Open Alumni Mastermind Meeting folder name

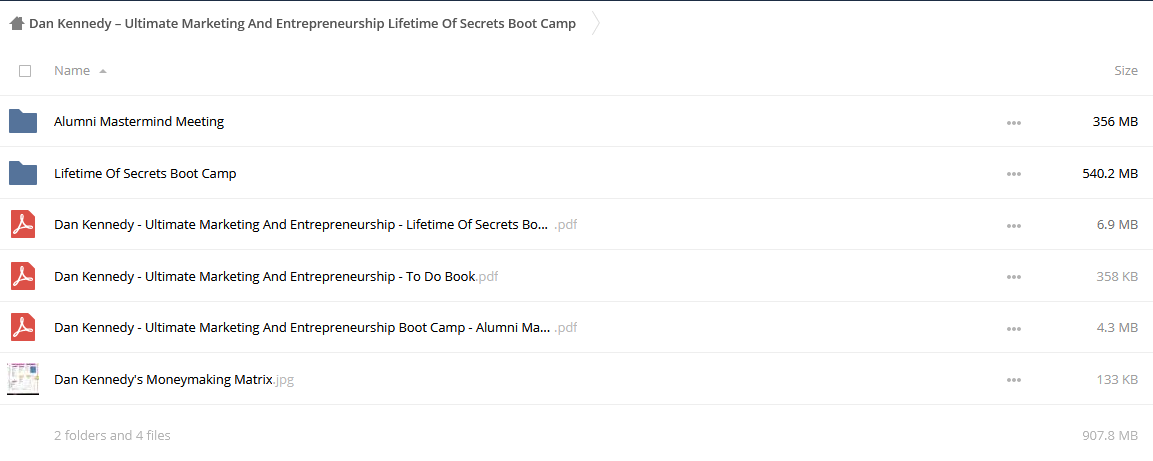[x=139, y=121]
